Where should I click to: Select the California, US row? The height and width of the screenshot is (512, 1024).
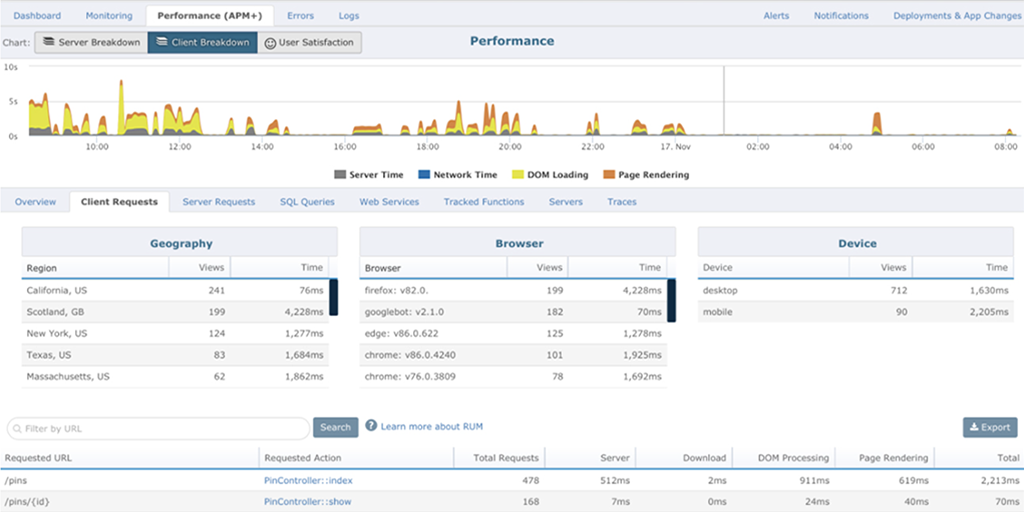click(175, 291)
